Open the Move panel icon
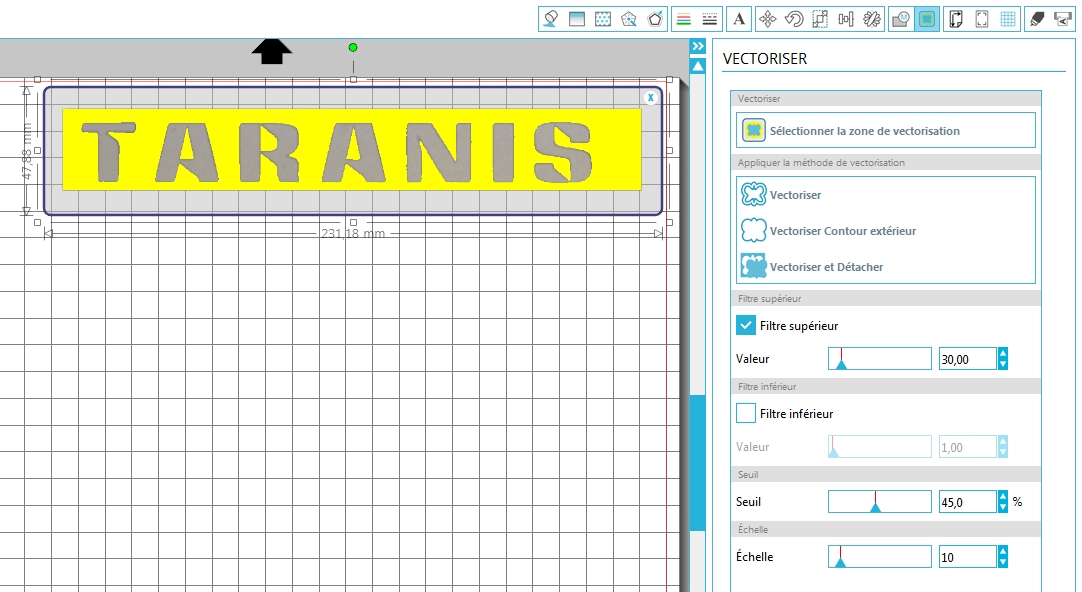This screenshot has height=592, width=1082. (x=767, y=19)
